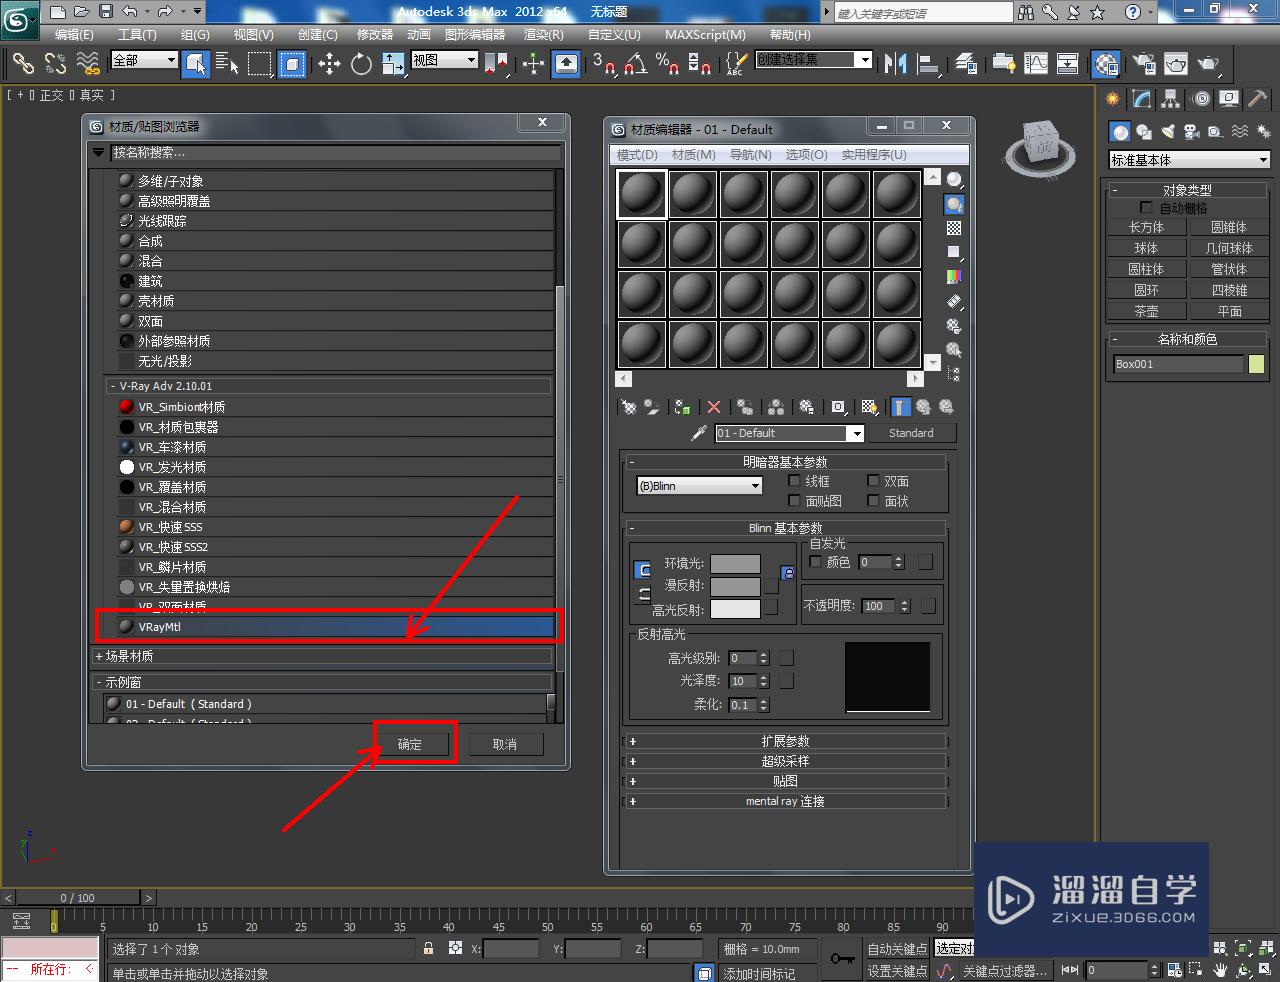Screen dimensions: 1280x982
Task: Open Select by Name list tool
Action: point(228,64)
